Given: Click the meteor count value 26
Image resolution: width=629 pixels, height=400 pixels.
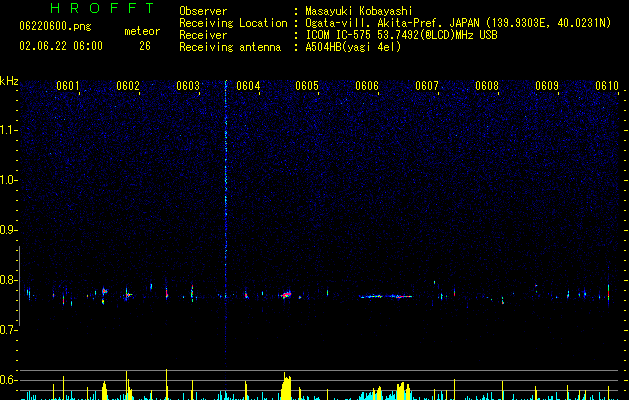Looking at the screenshot, I should coord(145,46).
